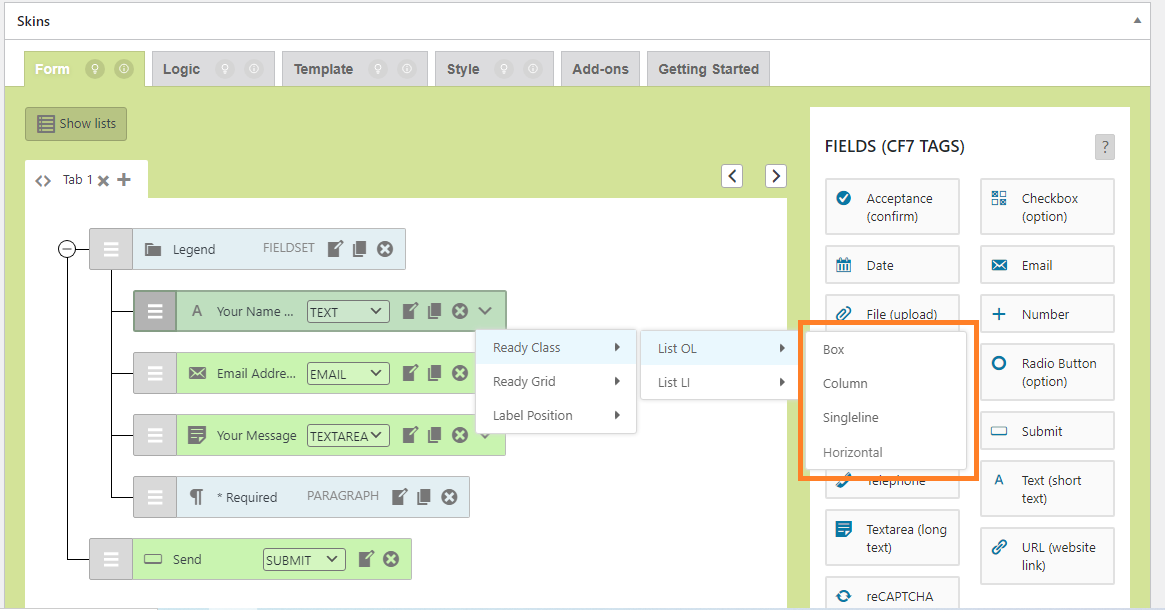Add a new tab with plus icon
This screenshot has width=1165, height=610.
[124, 180]
